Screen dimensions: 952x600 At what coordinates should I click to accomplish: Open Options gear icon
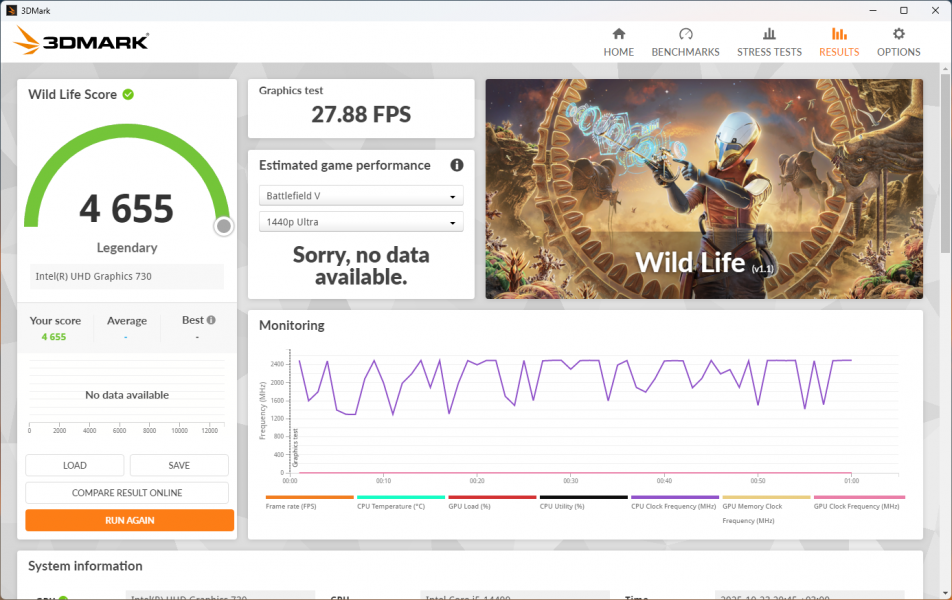click(898, 34)
